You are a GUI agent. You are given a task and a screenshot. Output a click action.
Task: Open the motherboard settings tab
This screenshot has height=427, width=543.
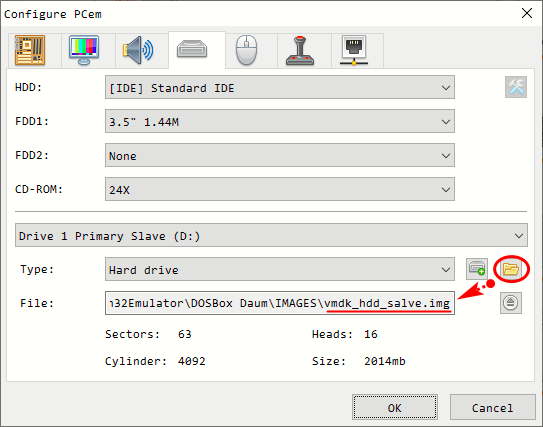coord(30,50)
